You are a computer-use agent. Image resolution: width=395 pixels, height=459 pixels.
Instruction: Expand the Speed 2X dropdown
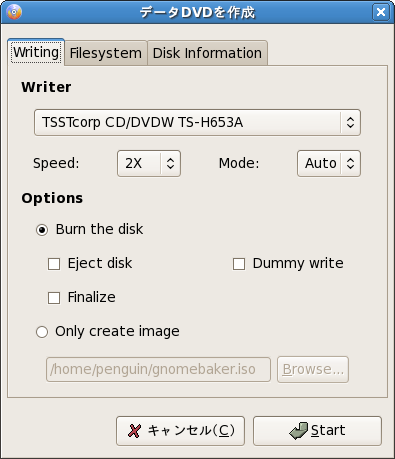(x=149, y=163)
